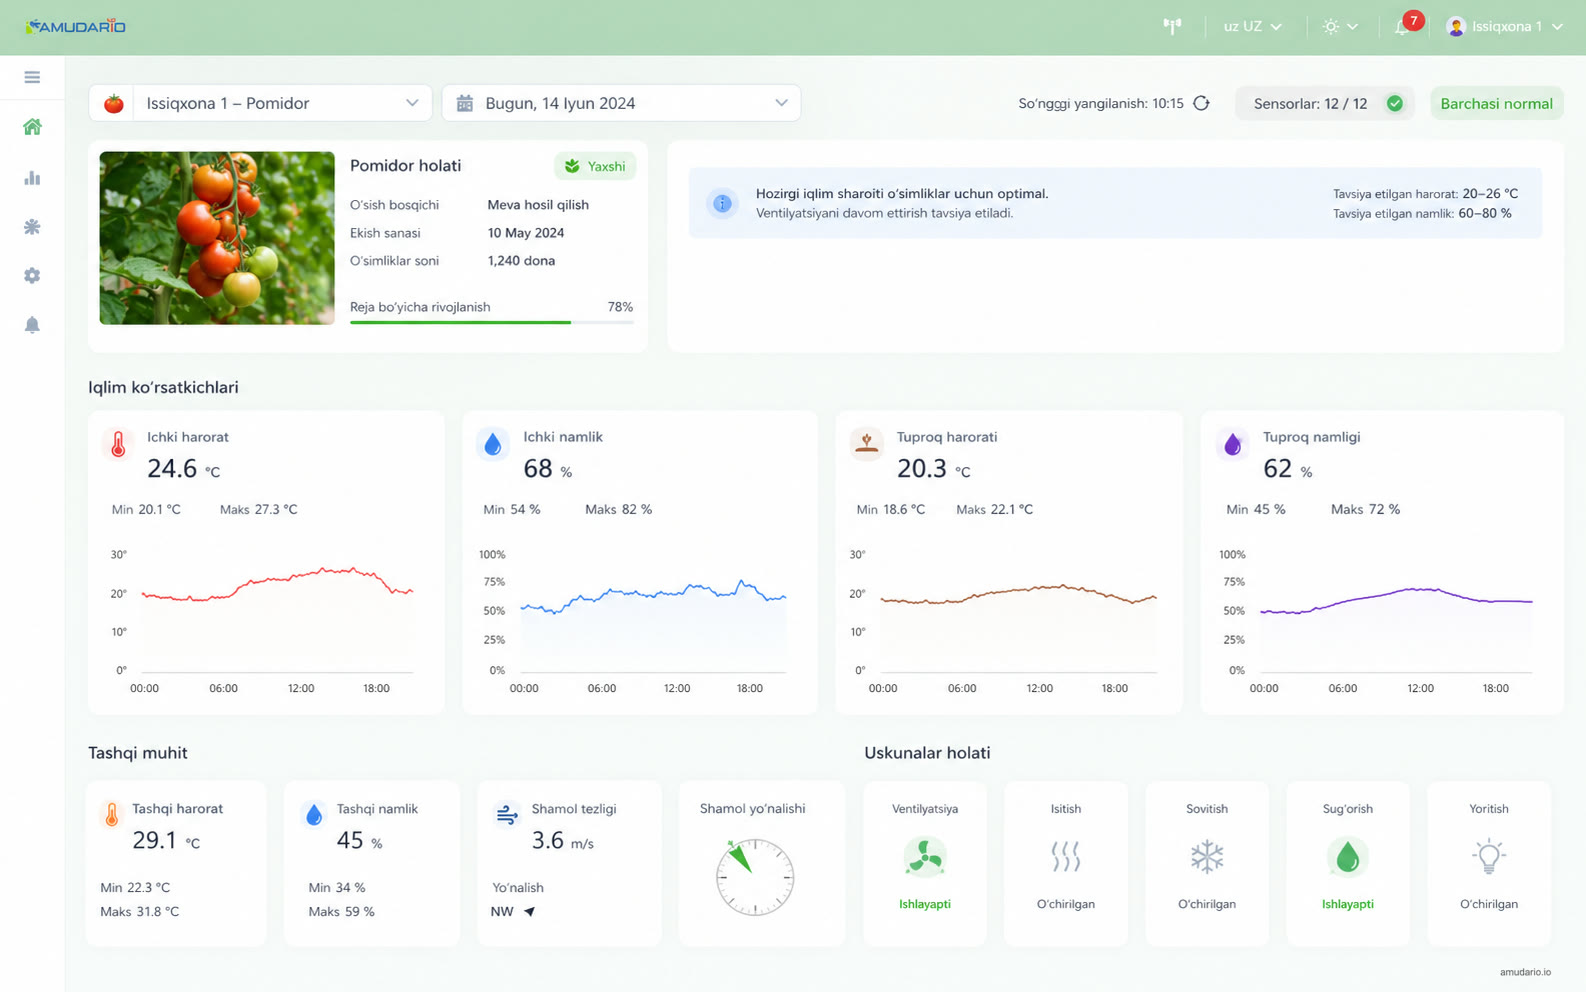The height and width of the screenshot is (992, 1586).
Task: Click the Tashqi muhit section heading
Action: click(138, 753)
